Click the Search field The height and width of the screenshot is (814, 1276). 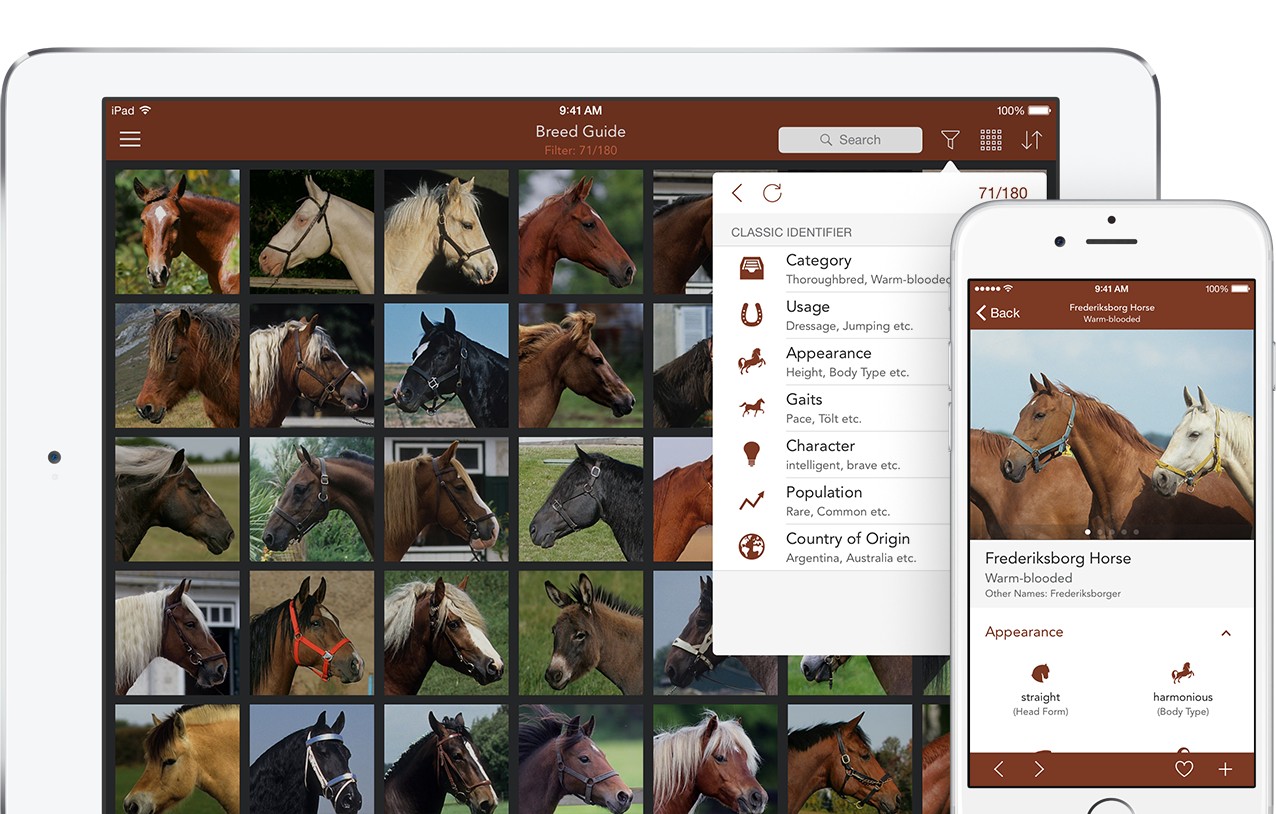(x=850, y=140)
